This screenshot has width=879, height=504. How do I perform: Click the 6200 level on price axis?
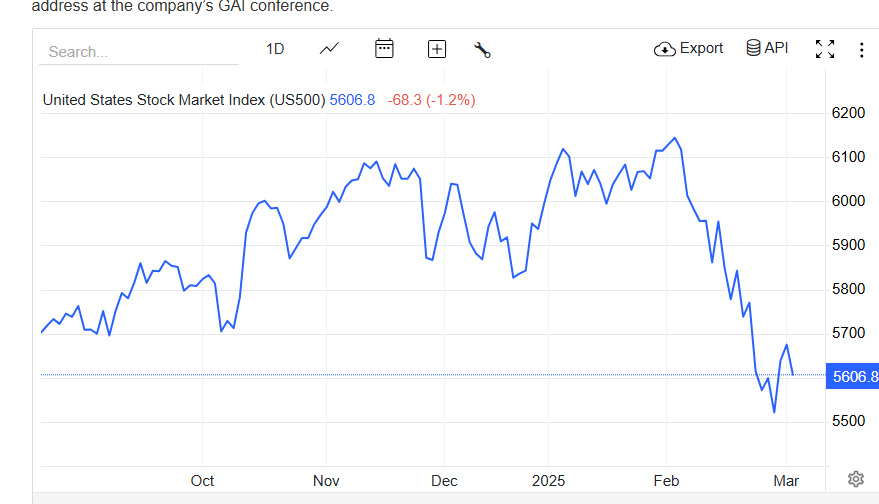[x=848, y=113]
